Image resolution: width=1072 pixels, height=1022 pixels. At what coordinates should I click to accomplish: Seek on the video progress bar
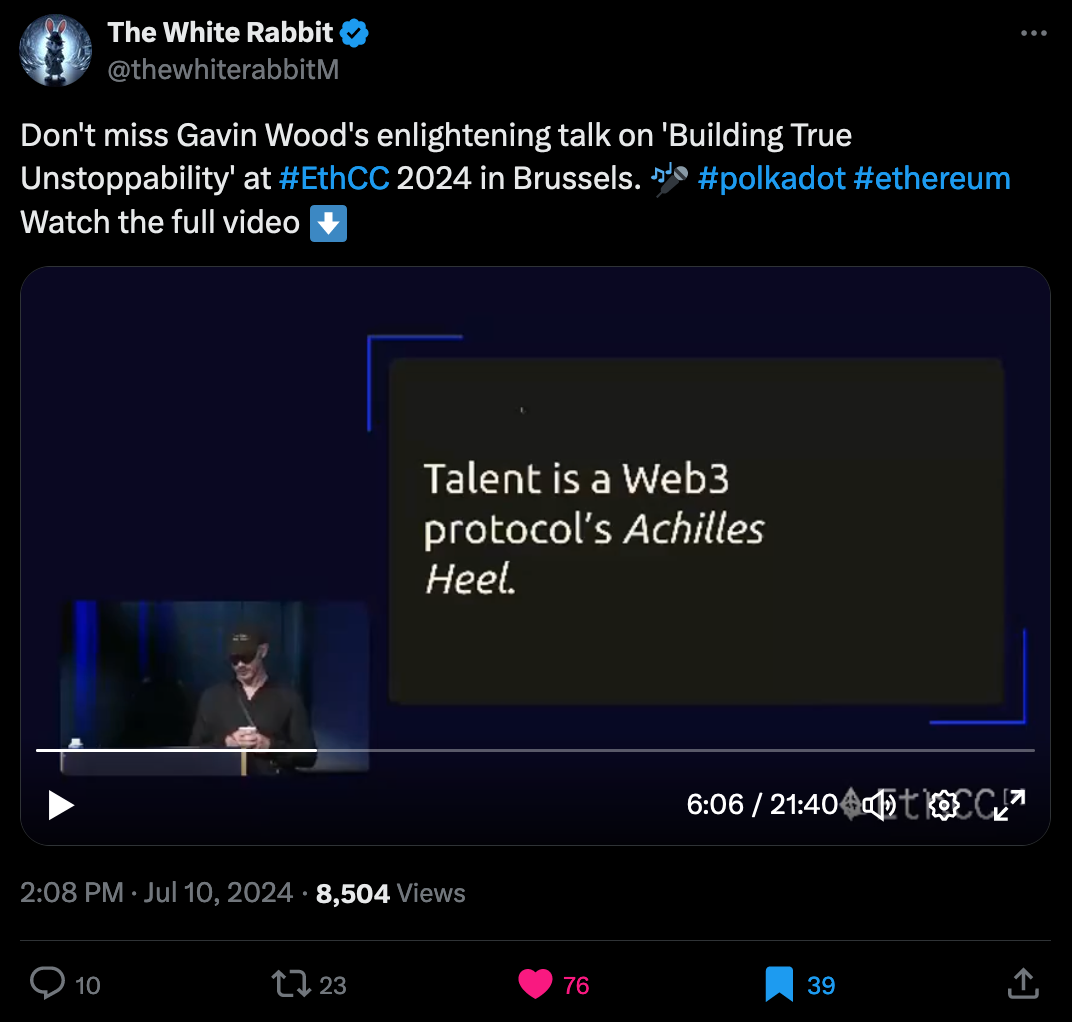tap(535, 750)
